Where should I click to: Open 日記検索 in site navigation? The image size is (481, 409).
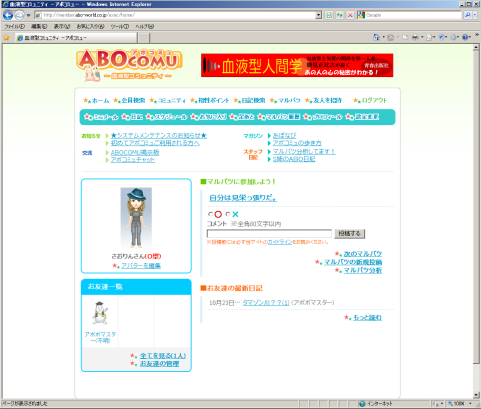pos(253,100)
